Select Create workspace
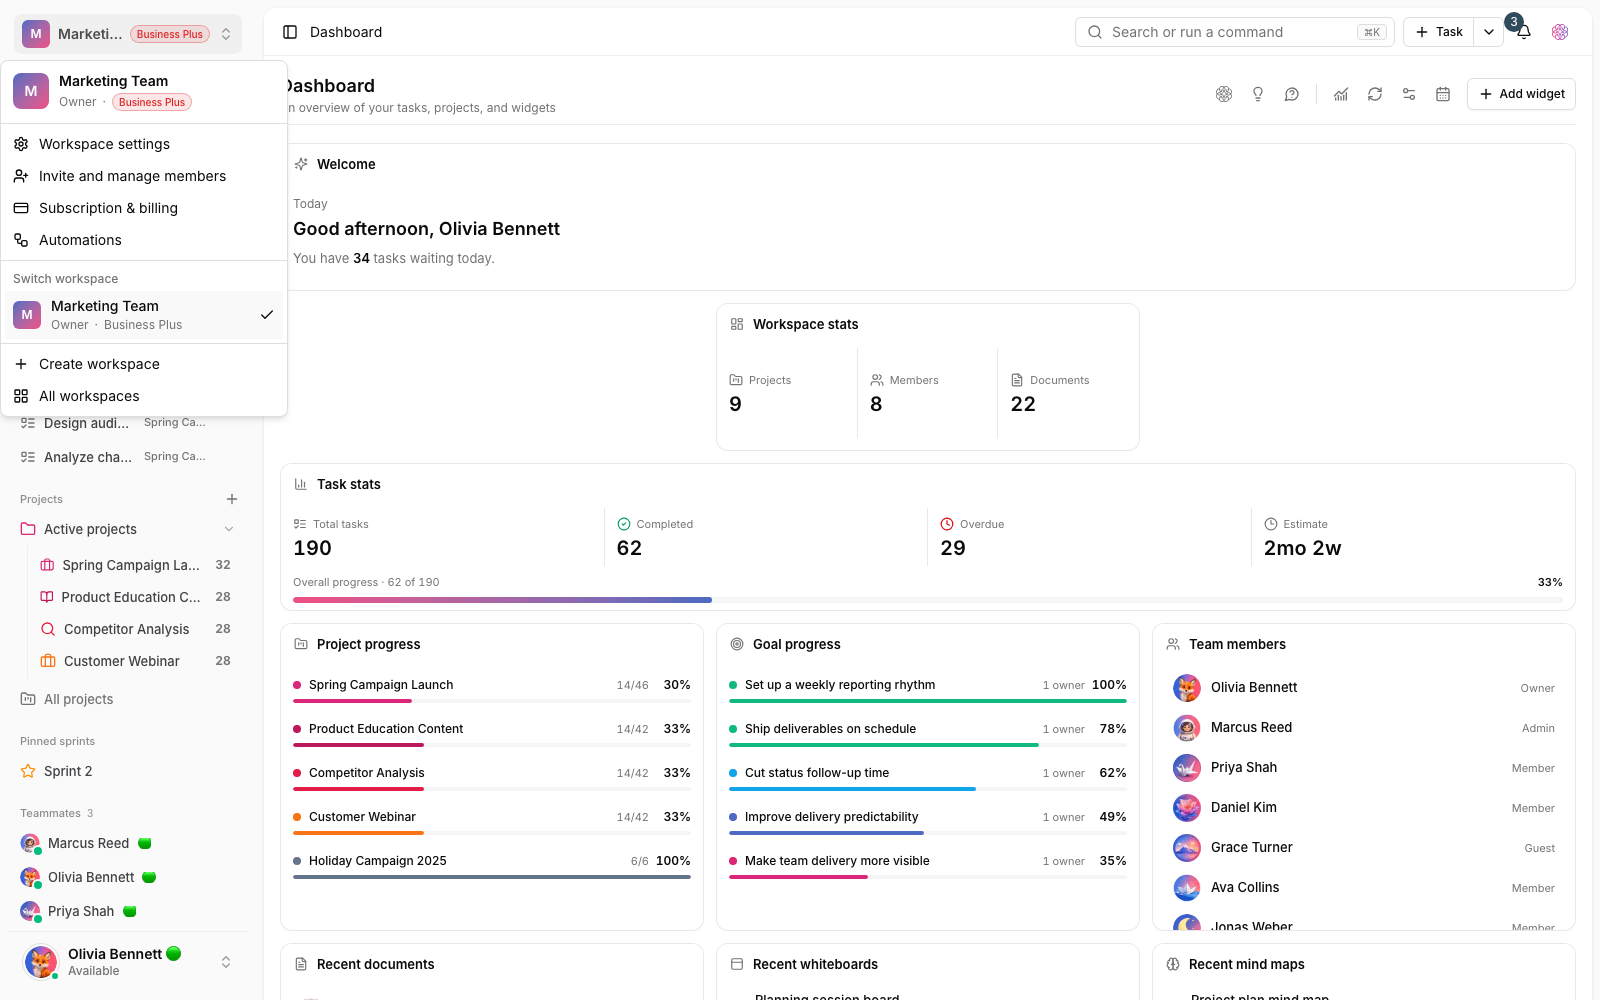 144,364
